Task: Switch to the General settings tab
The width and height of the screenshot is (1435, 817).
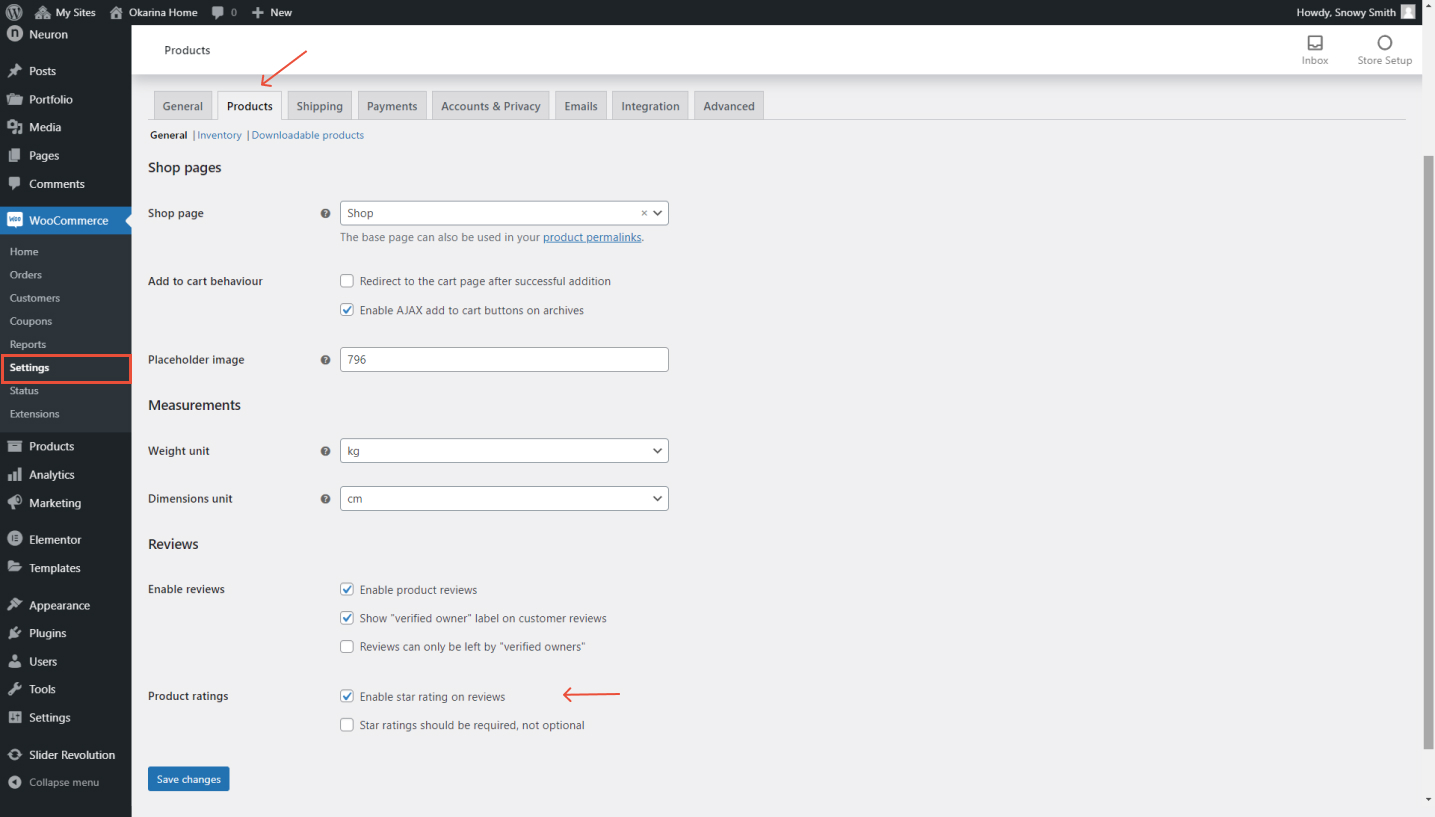Action: point(183,106)
